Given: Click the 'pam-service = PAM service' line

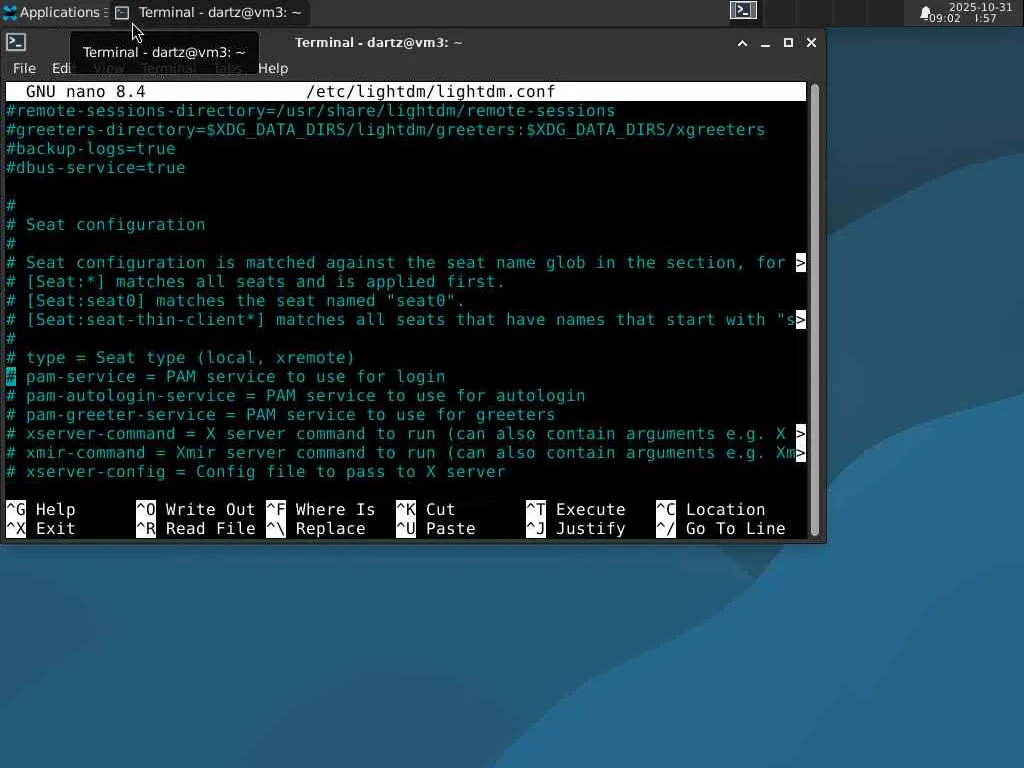Looking at the screenshot, I should coord(225,376).
